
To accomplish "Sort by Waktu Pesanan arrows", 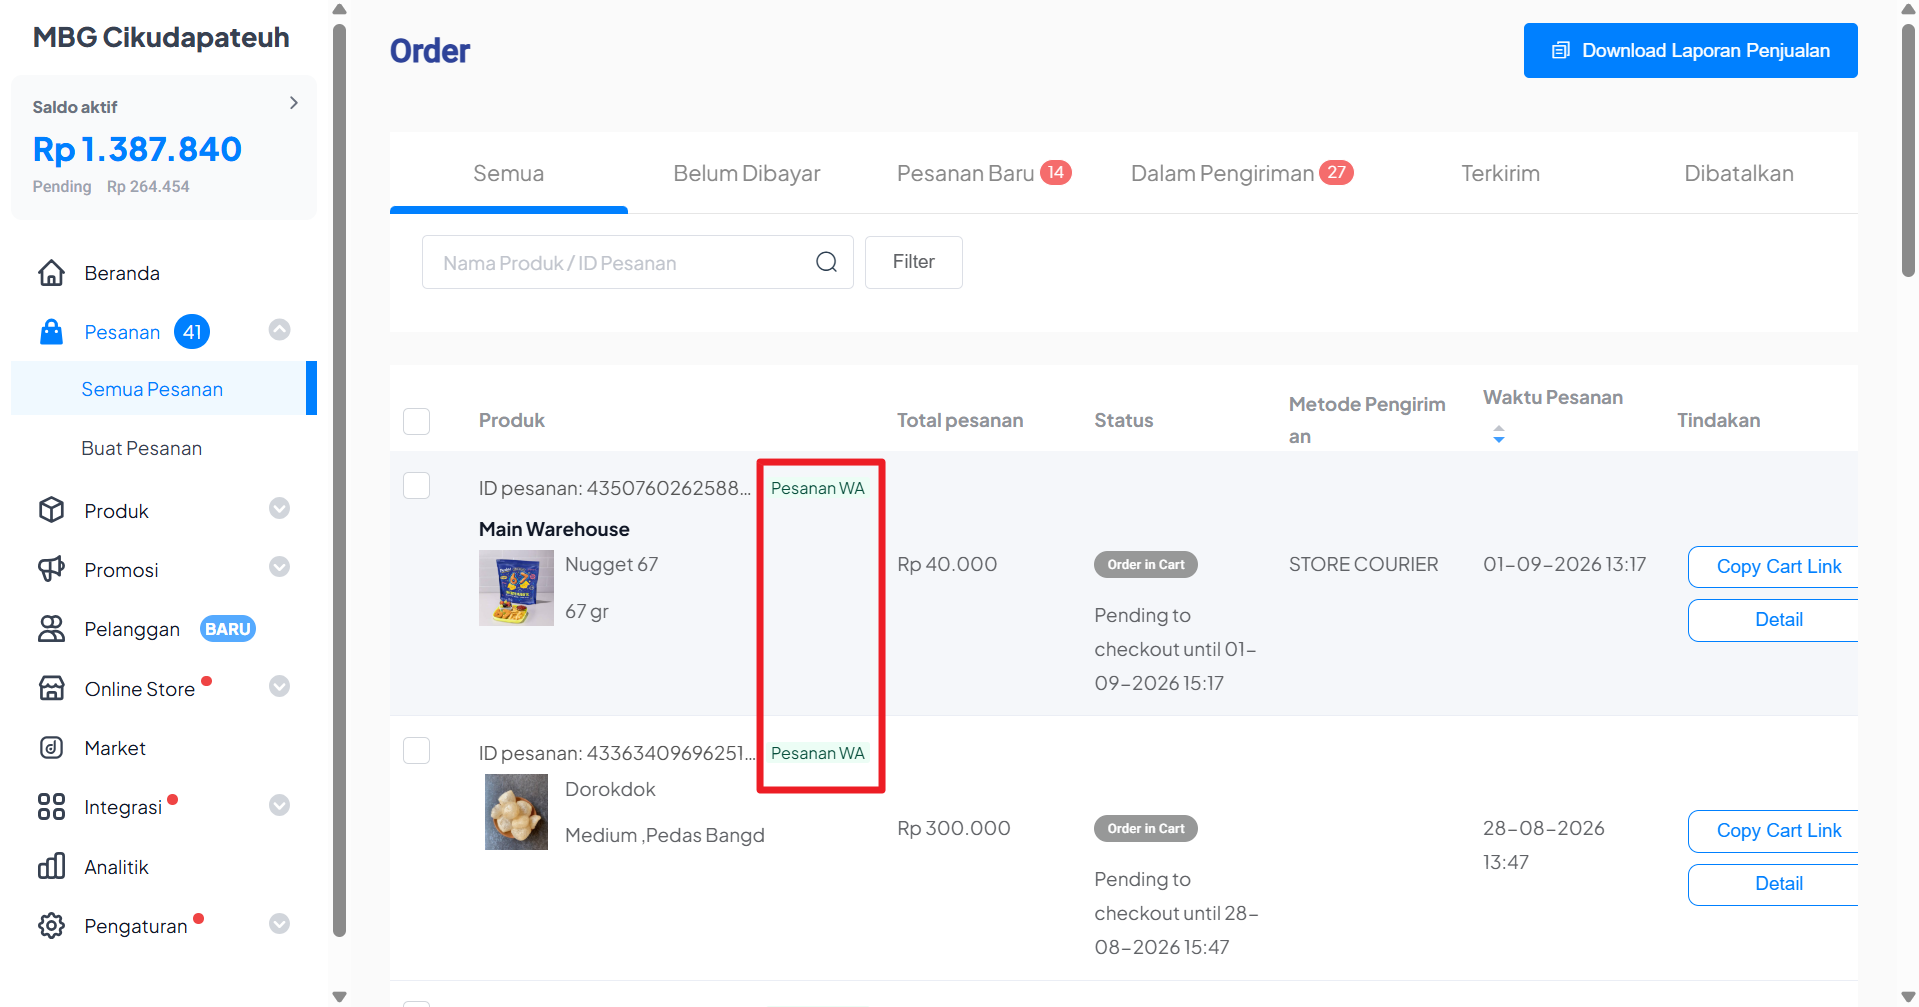I will [1498, 434].
